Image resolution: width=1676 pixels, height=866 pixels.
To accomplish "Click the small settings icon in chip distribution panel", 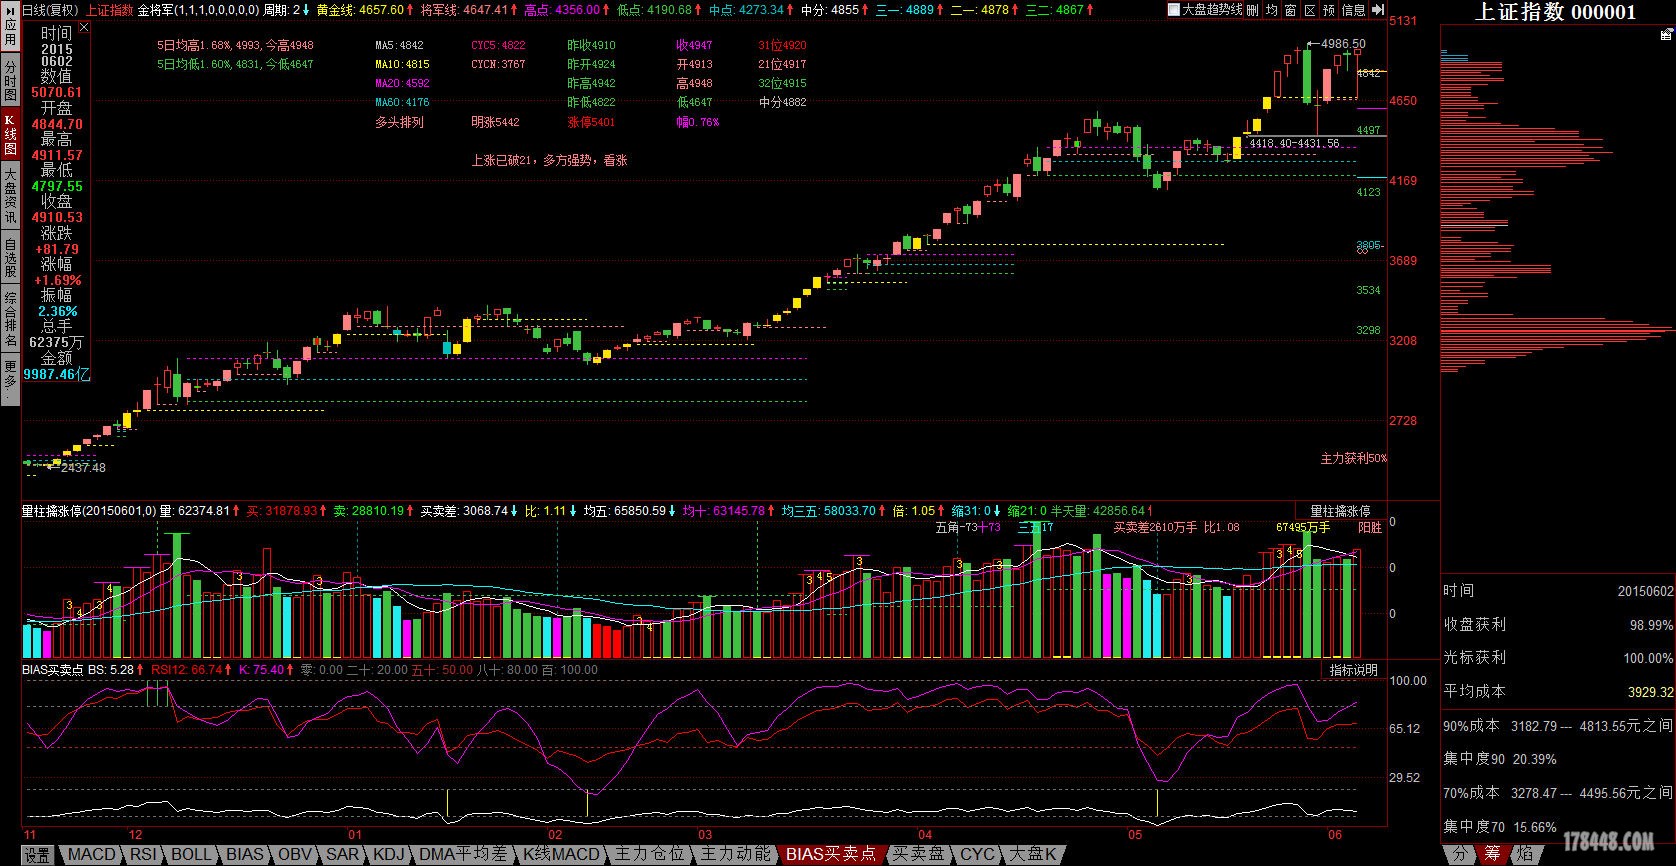I will pos(1666,32).
